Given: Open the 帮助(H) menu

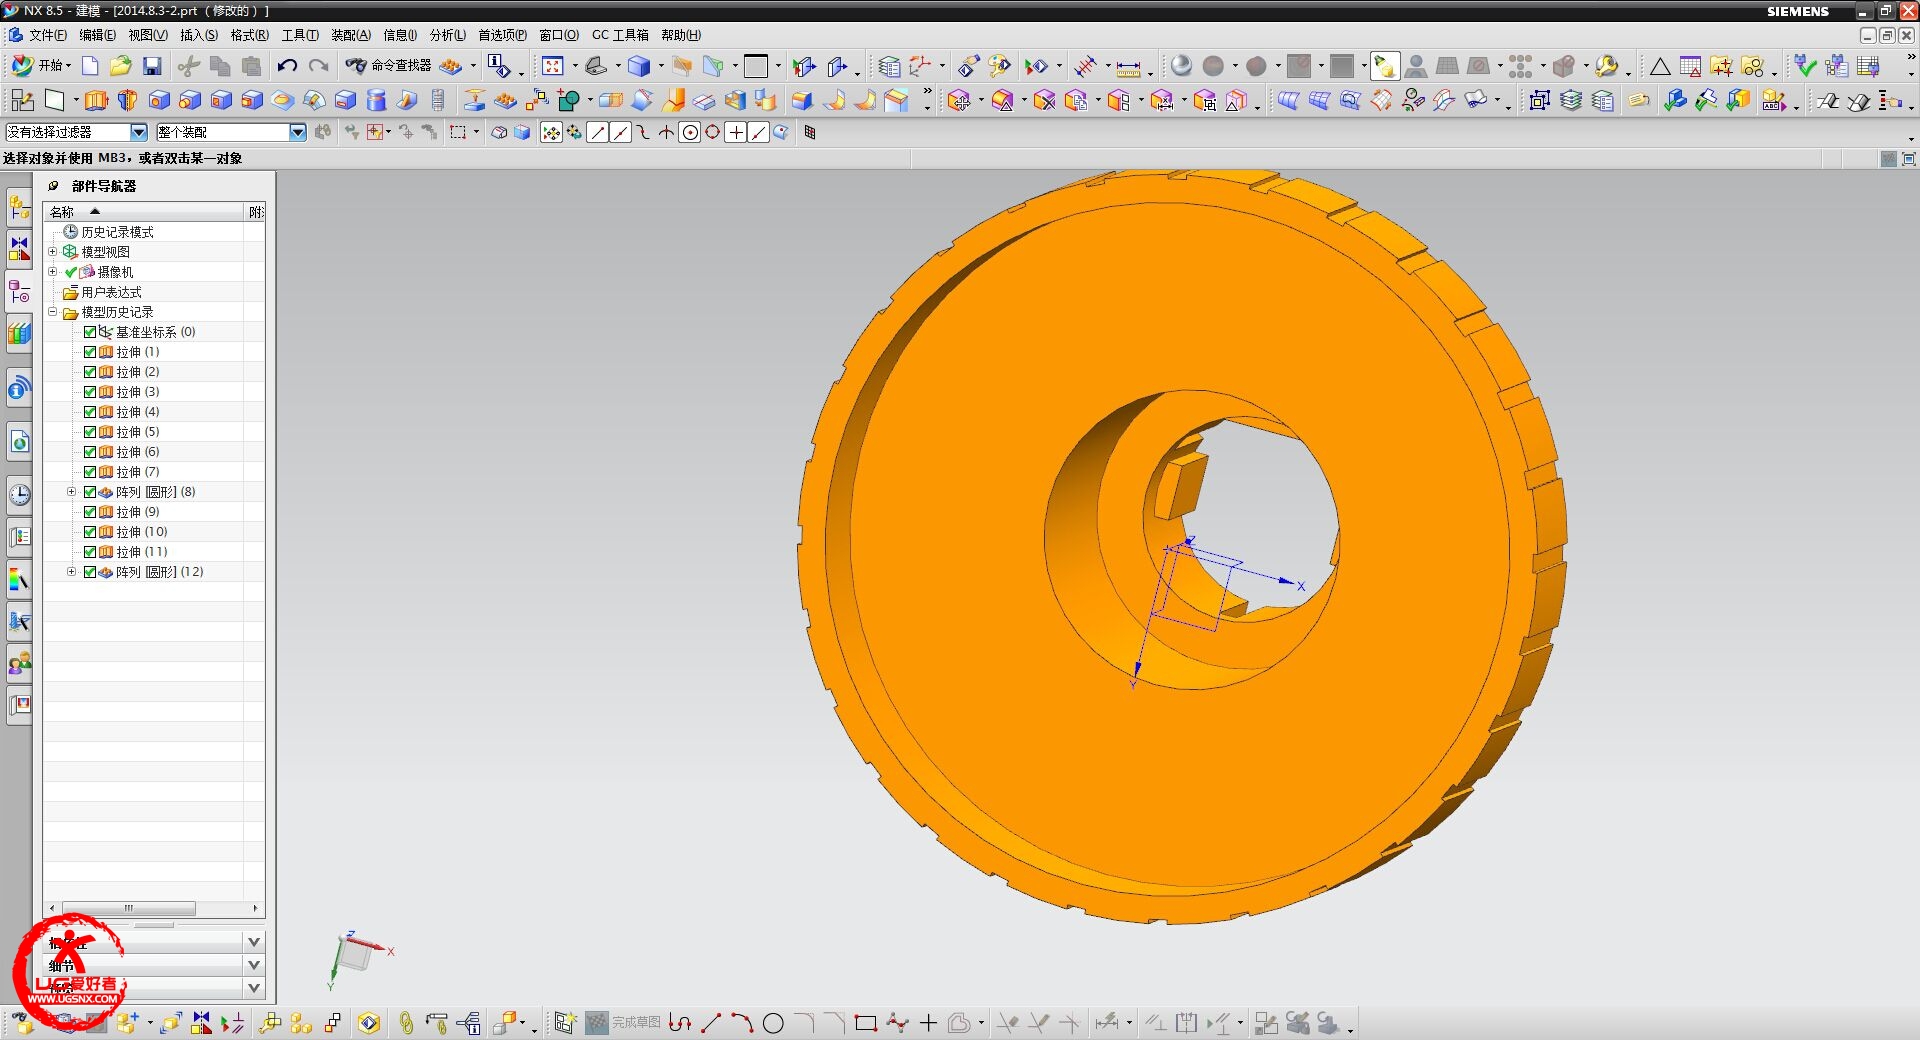Looking at the screenshot, I should 680,35.
